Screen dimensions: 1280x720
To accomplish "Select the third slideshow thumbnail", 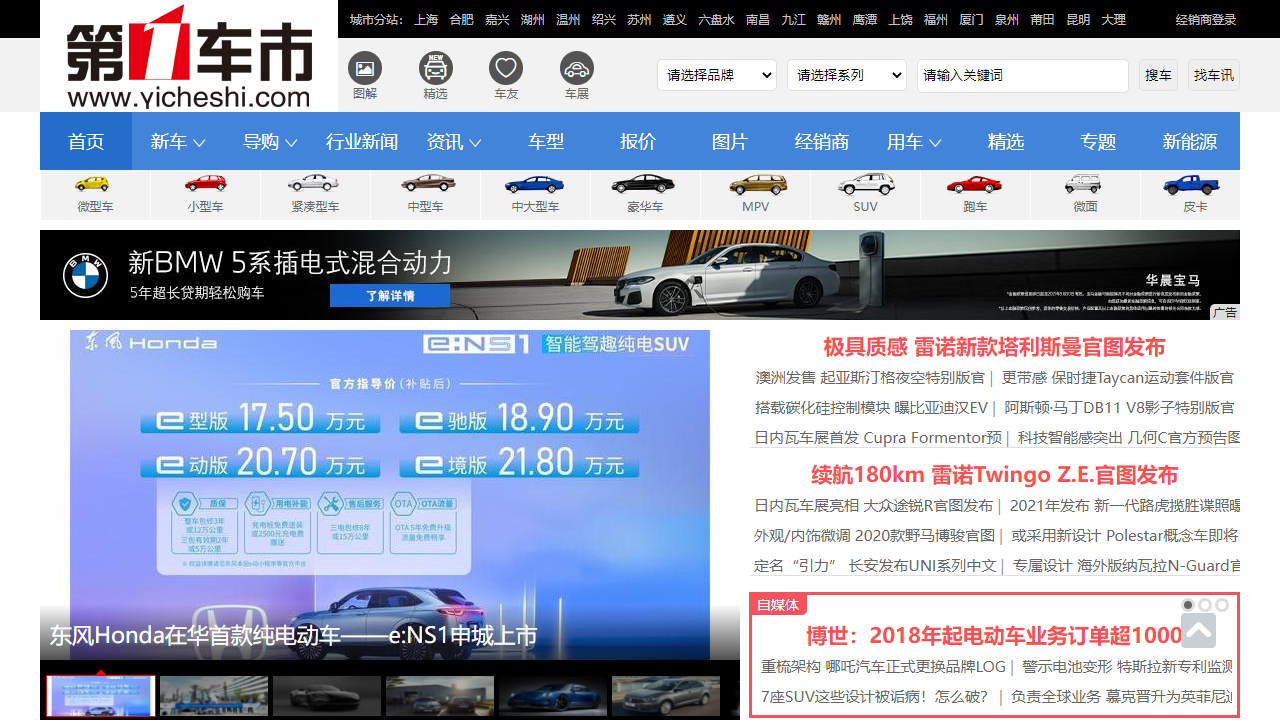I will tap(327, 696).
